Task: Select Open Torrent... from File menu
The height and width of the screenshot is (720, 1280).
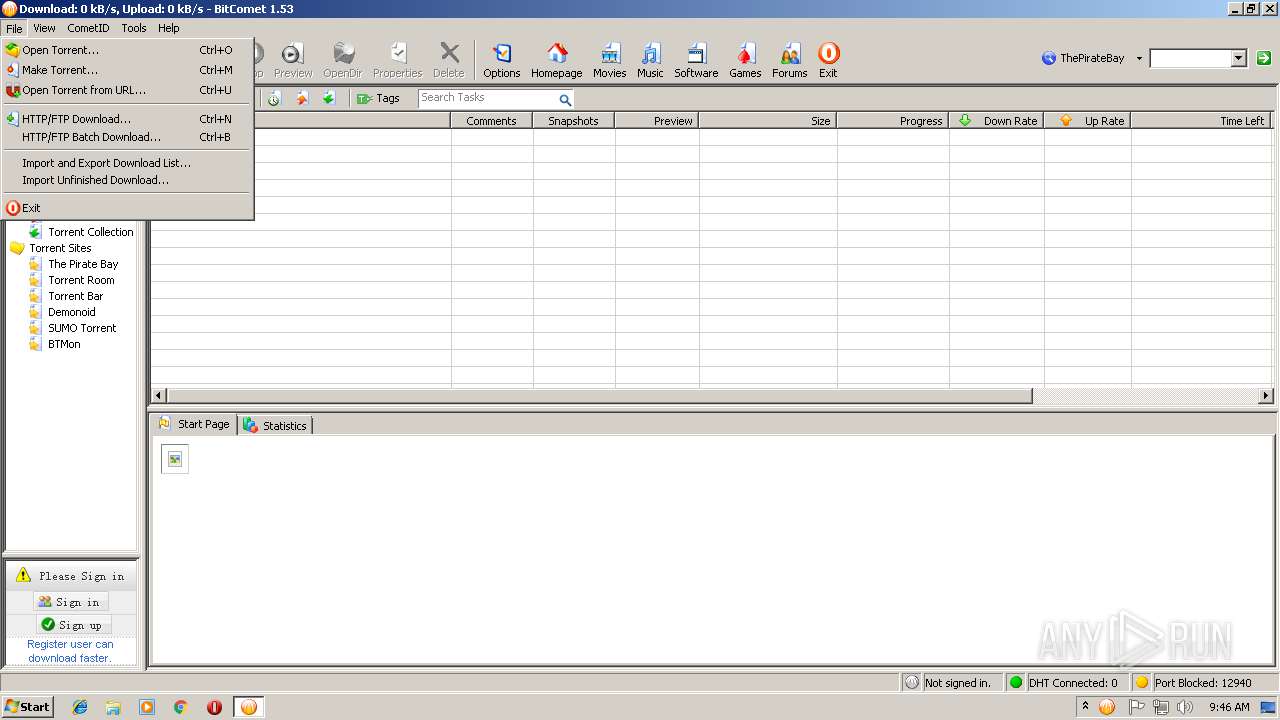Action: [127, 50]
